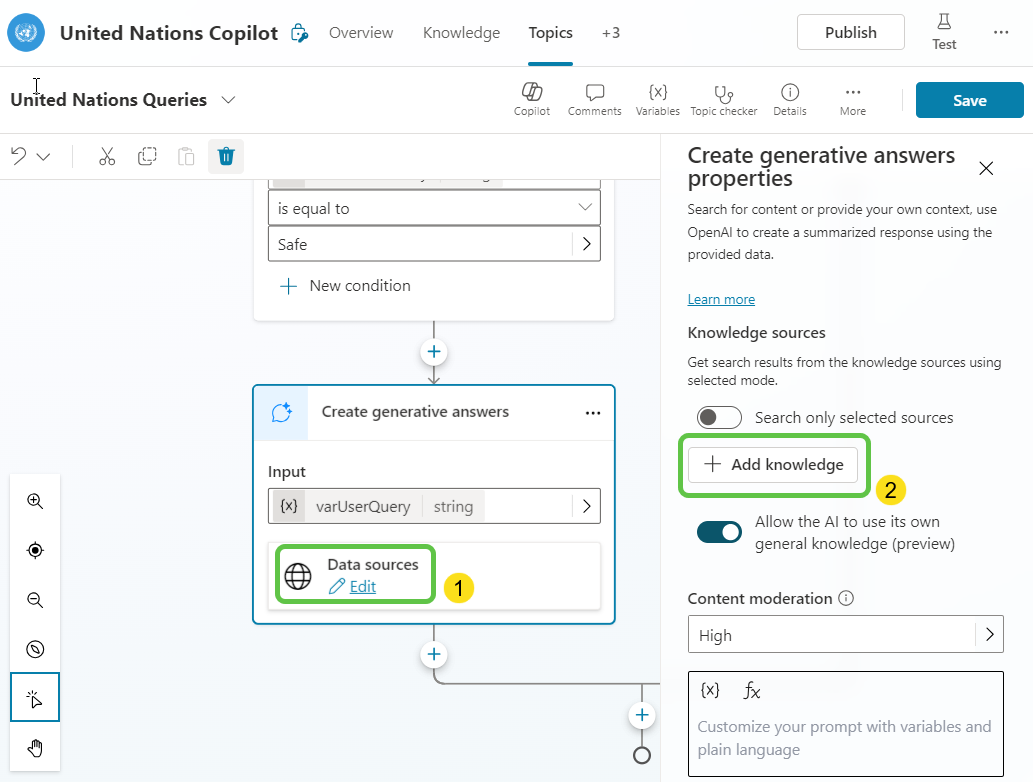Open the Copilot icon in toolbar

[x=532, y=99]
